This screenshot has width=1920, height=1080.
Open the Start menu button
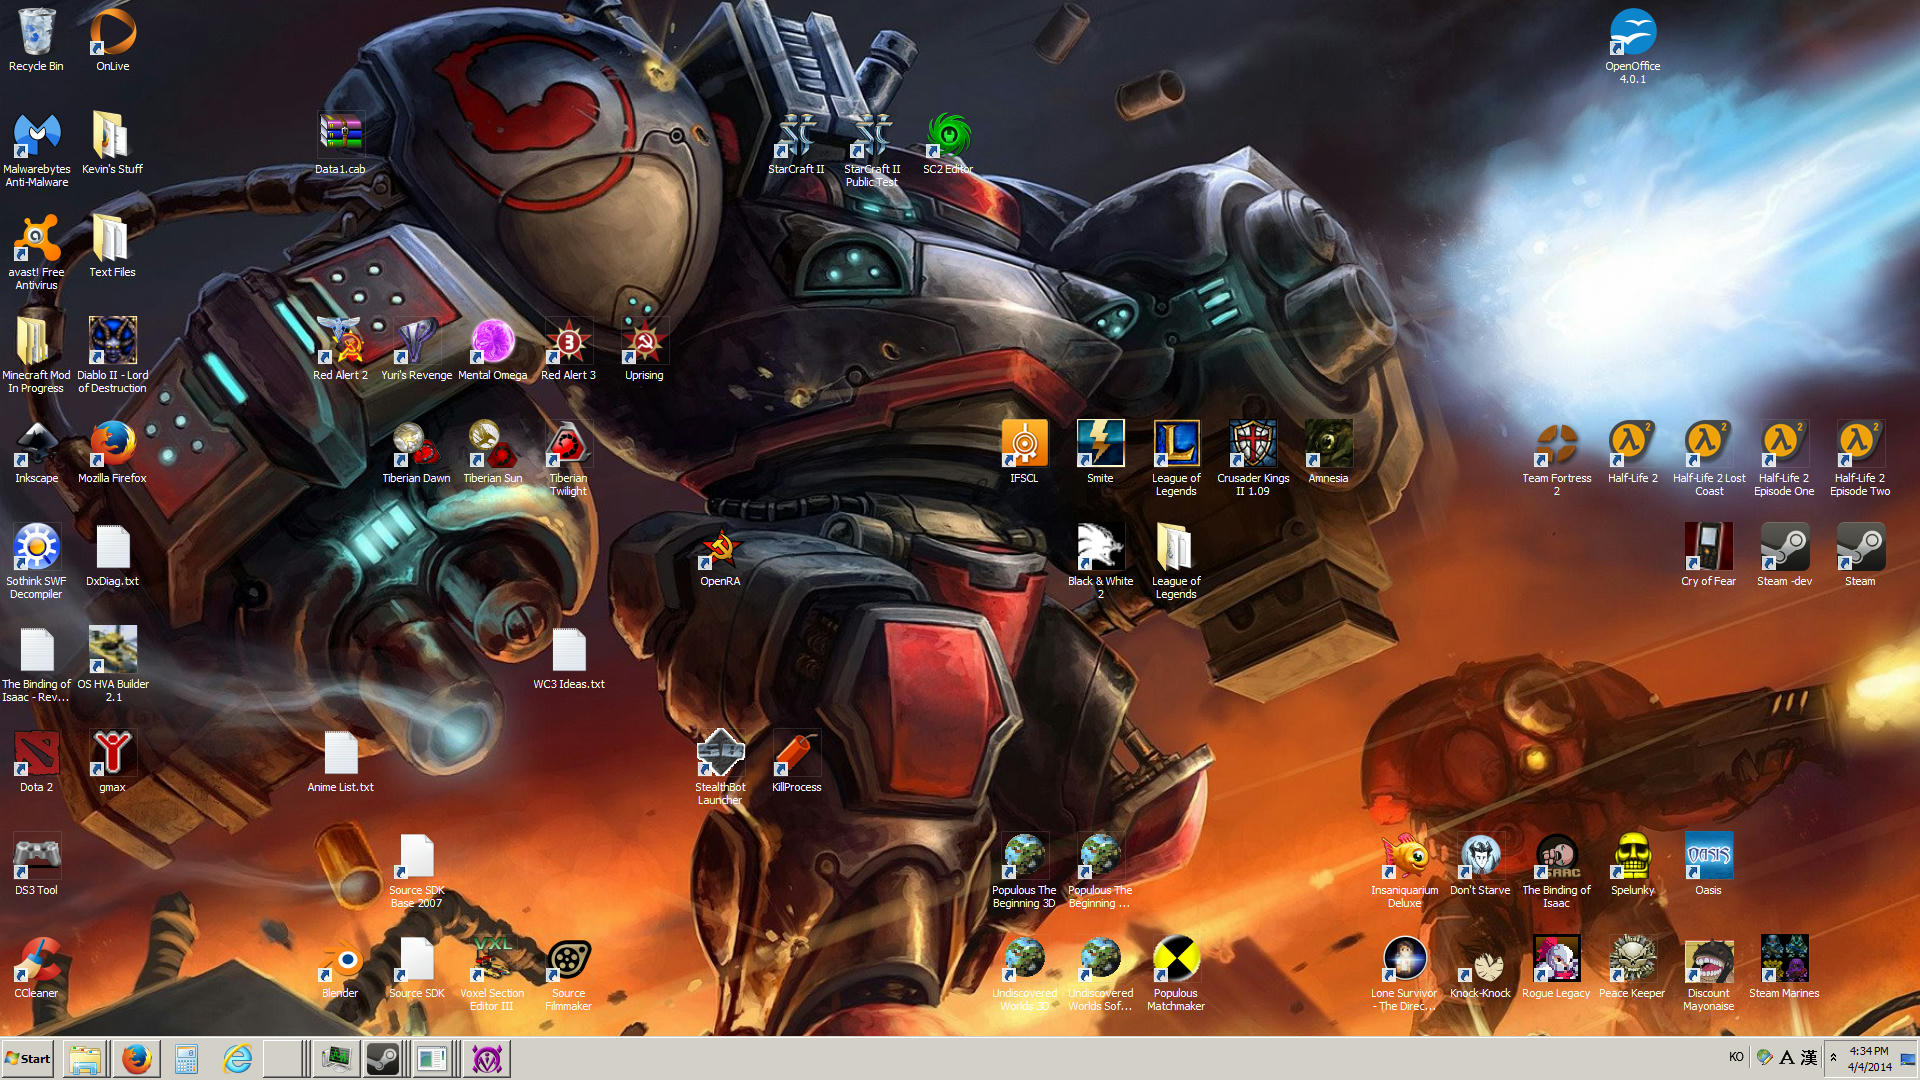(x=28, y=1058)
